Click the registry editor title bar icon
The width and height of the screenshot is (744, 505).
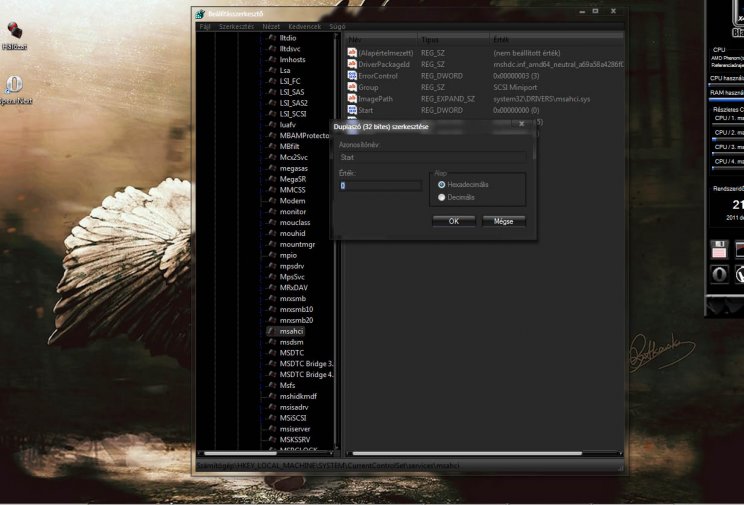click(201, 14)
